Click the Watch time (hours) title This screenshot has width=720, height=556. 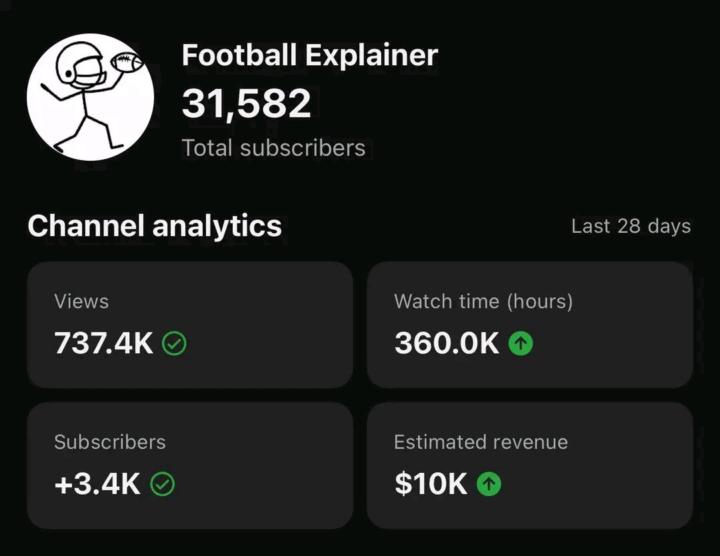pos(483,301)
